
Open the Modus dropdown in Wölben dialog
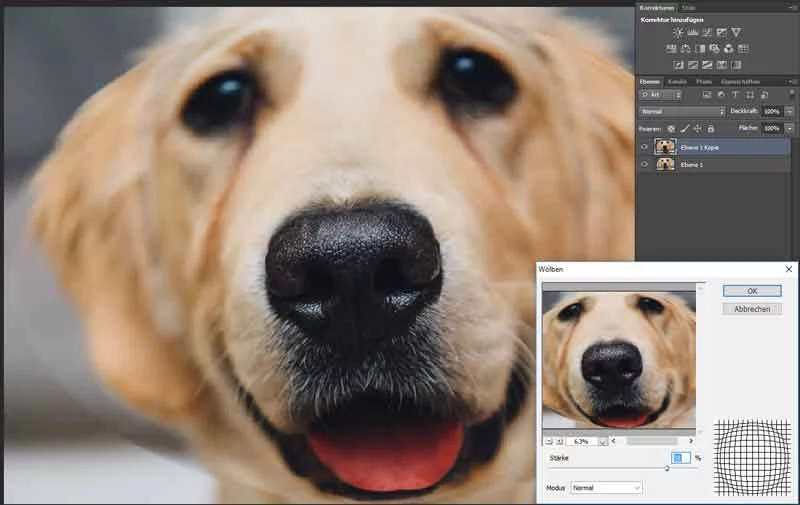[606, 487]
